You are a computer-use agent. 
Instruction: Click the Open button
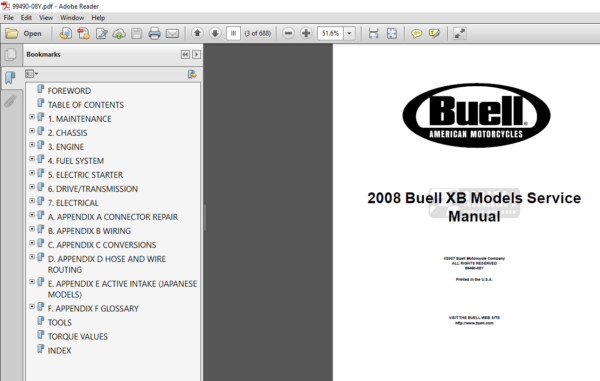(24, 34)
